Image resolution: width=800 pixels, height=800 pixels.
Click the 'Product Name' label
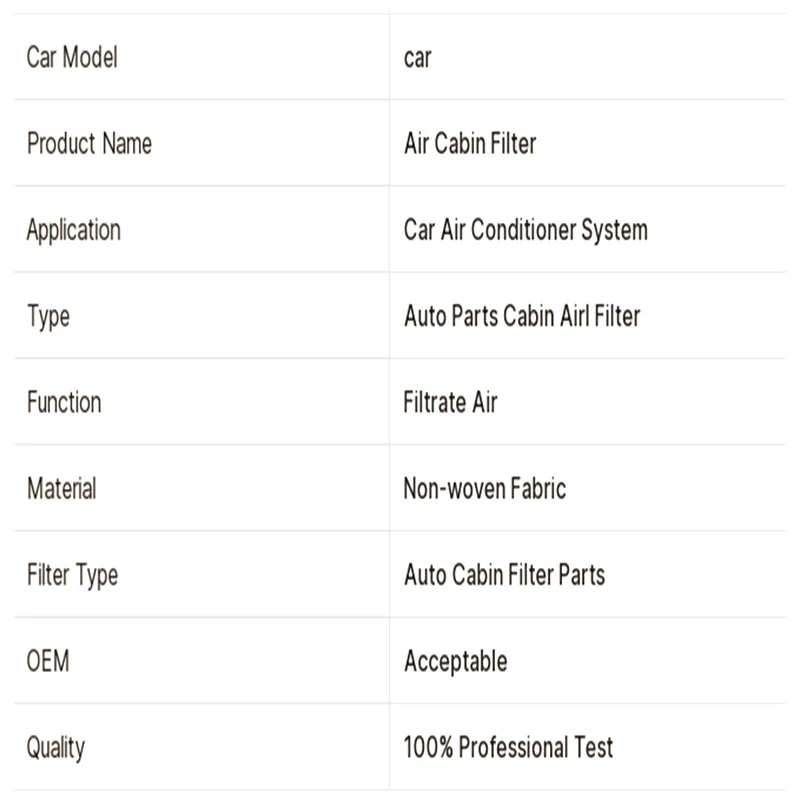point(89,143)
